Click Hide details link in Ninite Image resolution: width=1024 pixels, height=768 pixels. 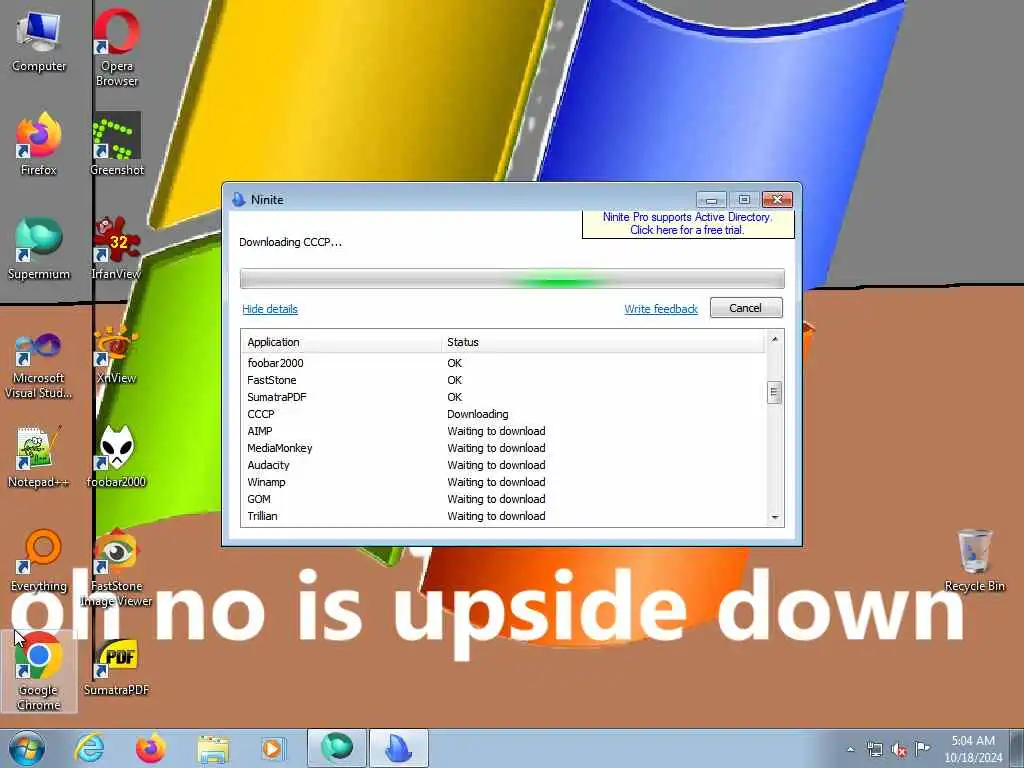pyautogui.click(x=270, y=309)
